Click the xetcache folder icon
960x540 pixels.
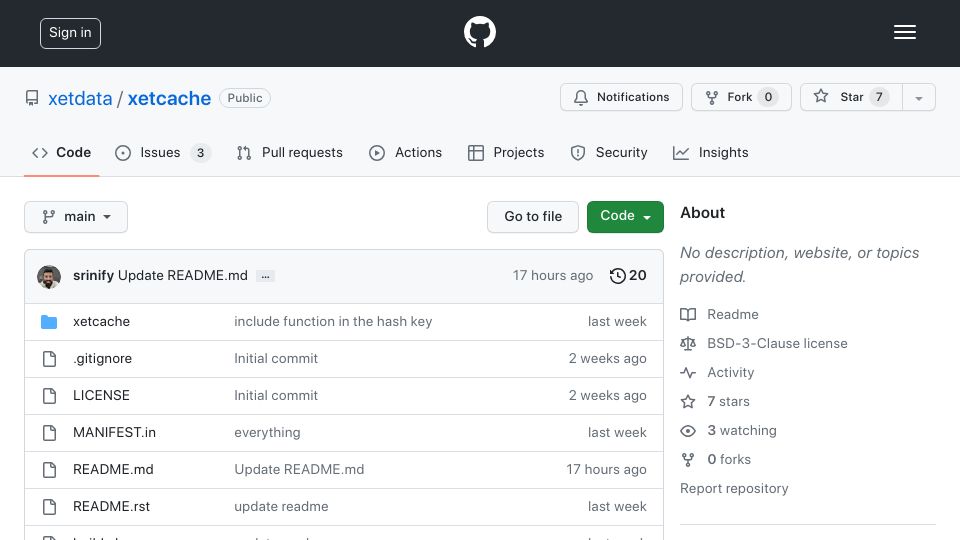coord(49,321)
